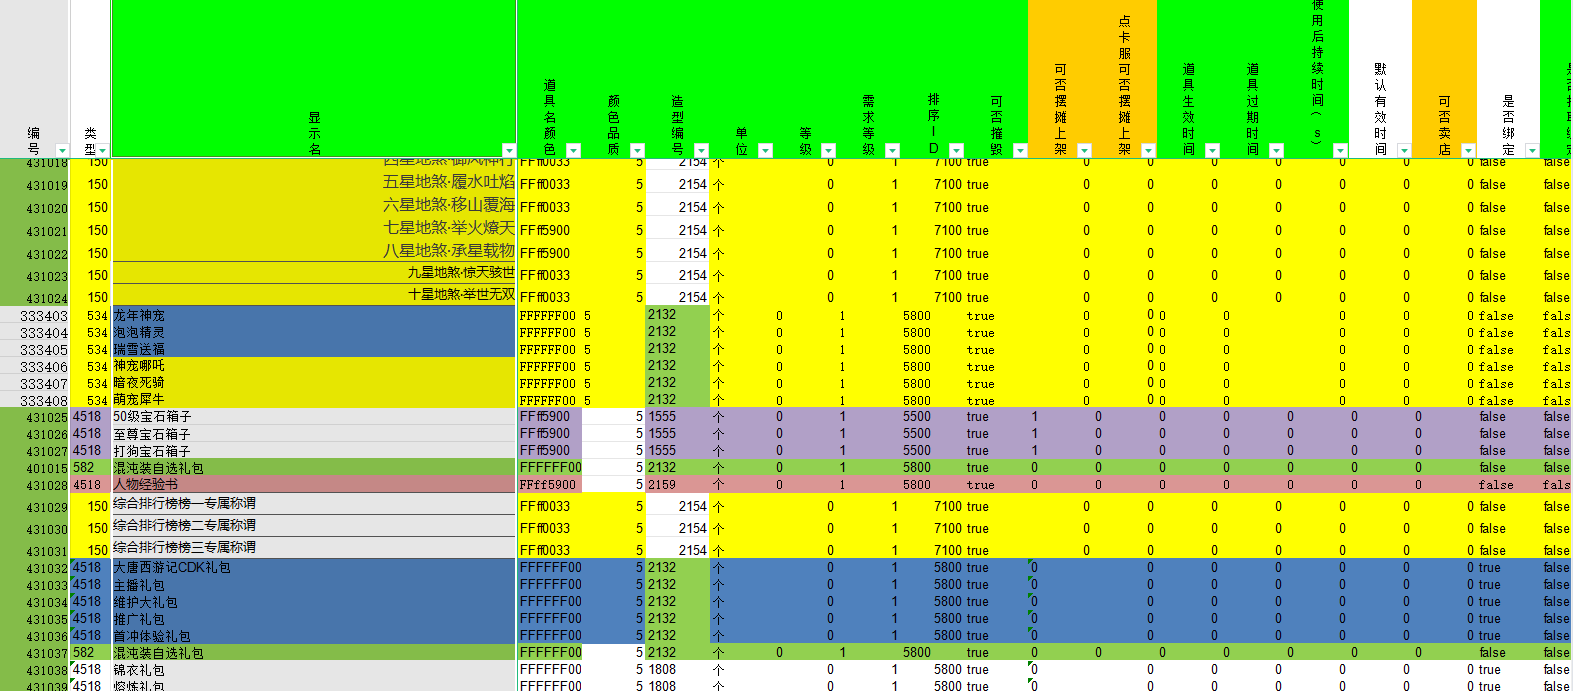The image size is (1573, 691).
Task: Expand the 可否摧毁 filter dropdown
Action: 1020,151
